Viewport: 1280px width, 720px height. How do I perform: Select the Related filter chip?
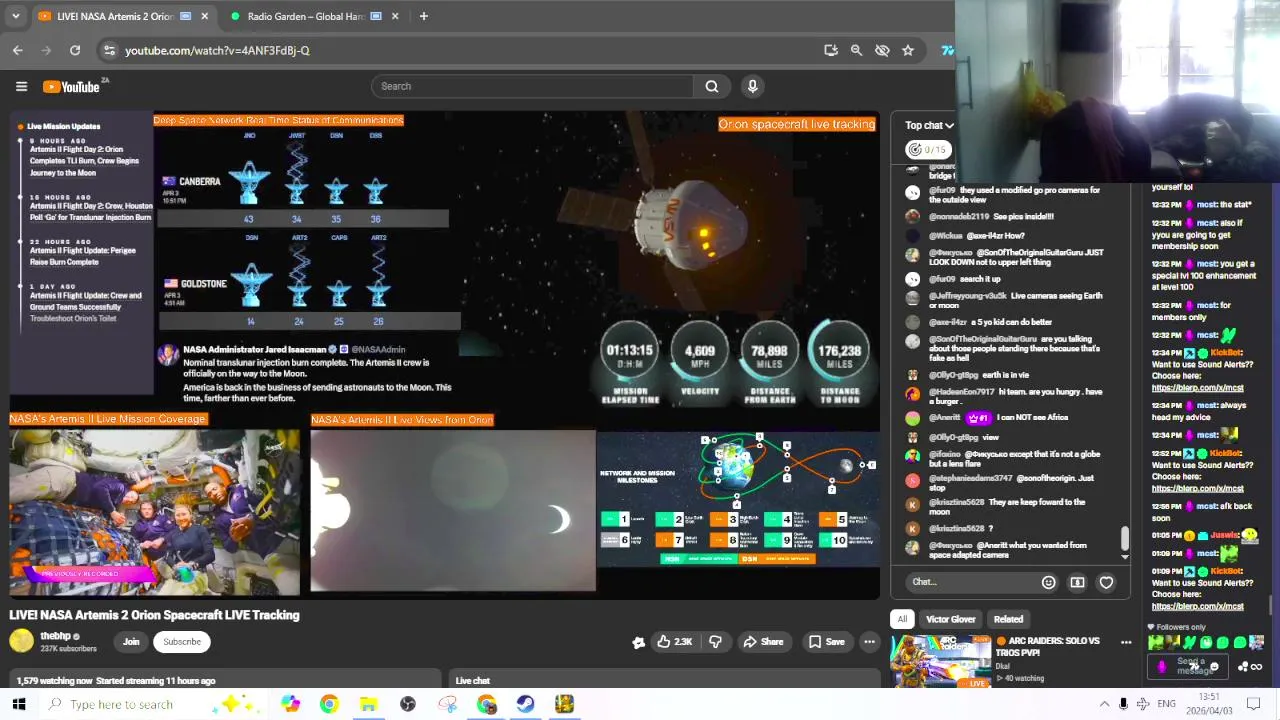1008,619
